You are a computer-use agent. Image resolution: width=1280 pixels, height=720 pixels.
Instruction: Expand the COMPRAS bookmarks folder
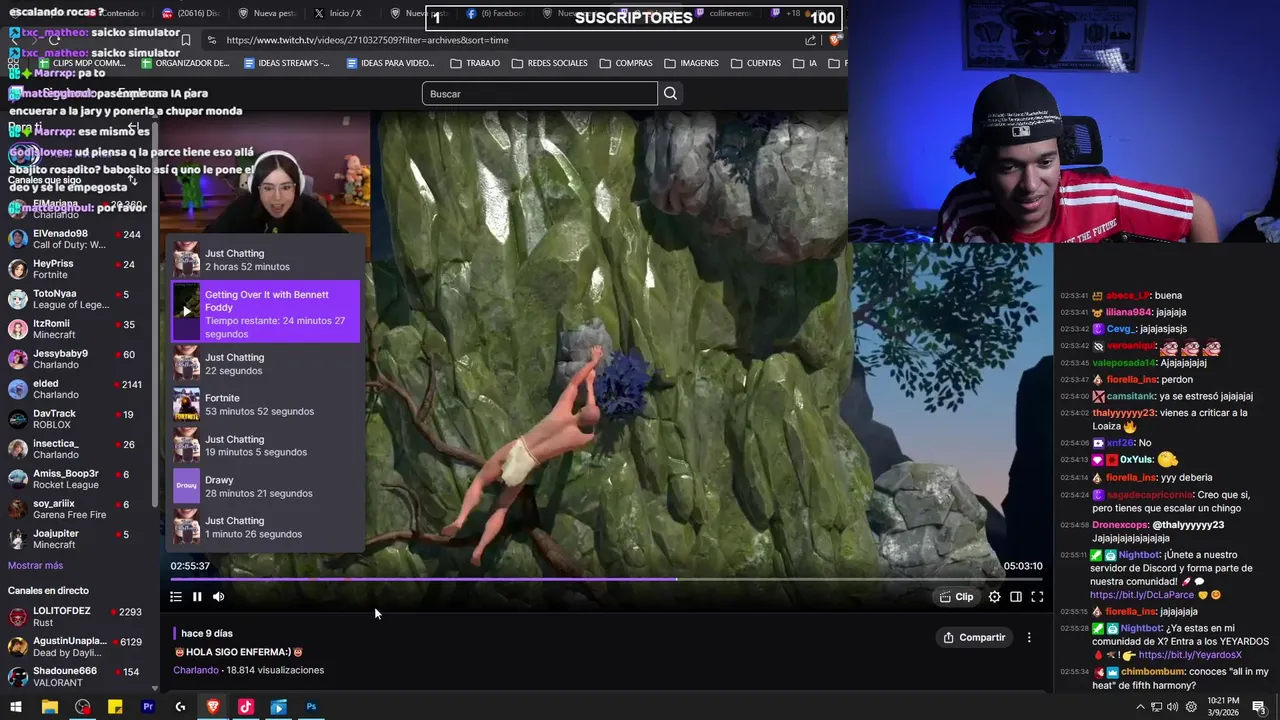pos(626,63)
